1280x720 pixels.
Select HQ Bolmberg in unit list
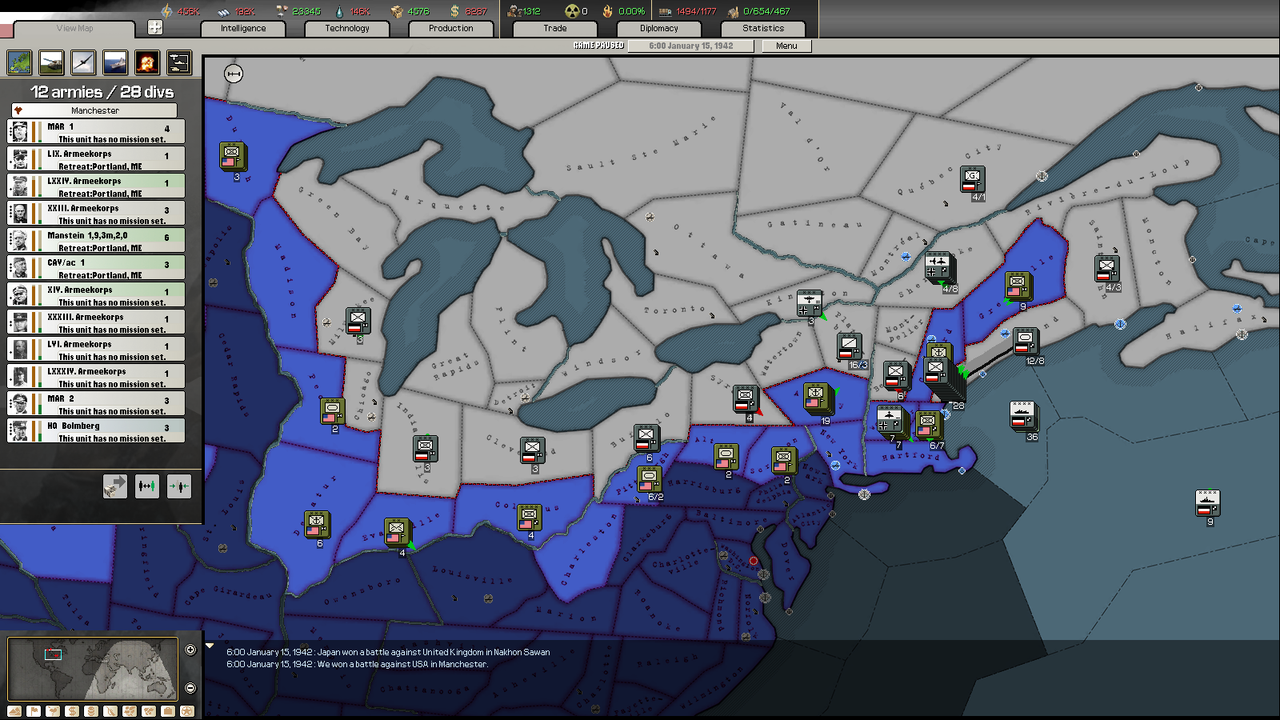point(96,430)
